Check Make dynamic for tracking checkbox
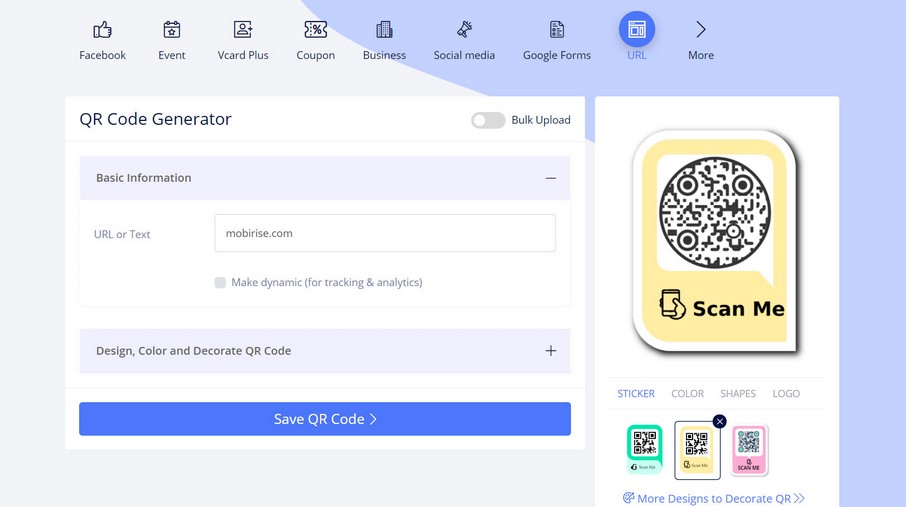The width and height of the screenshot is (906, 507). click(220, 283)
